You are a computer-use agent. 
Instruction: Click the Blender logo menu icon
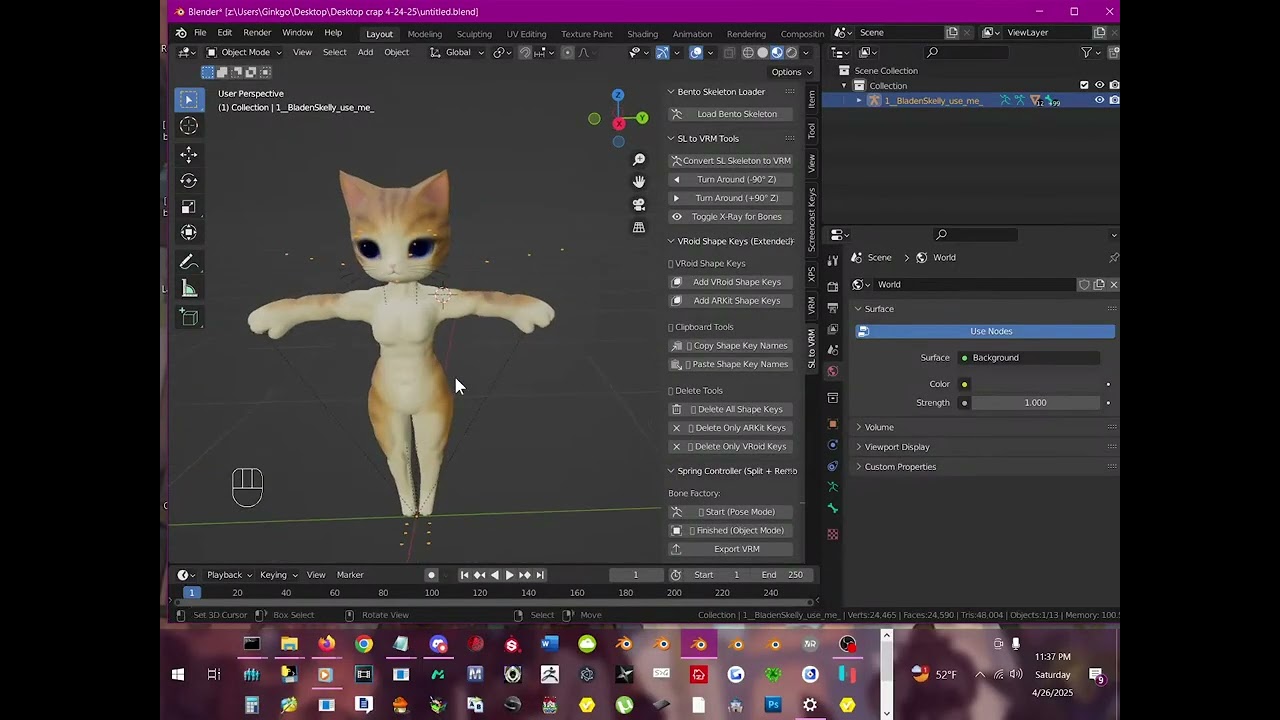pos(181,33)
